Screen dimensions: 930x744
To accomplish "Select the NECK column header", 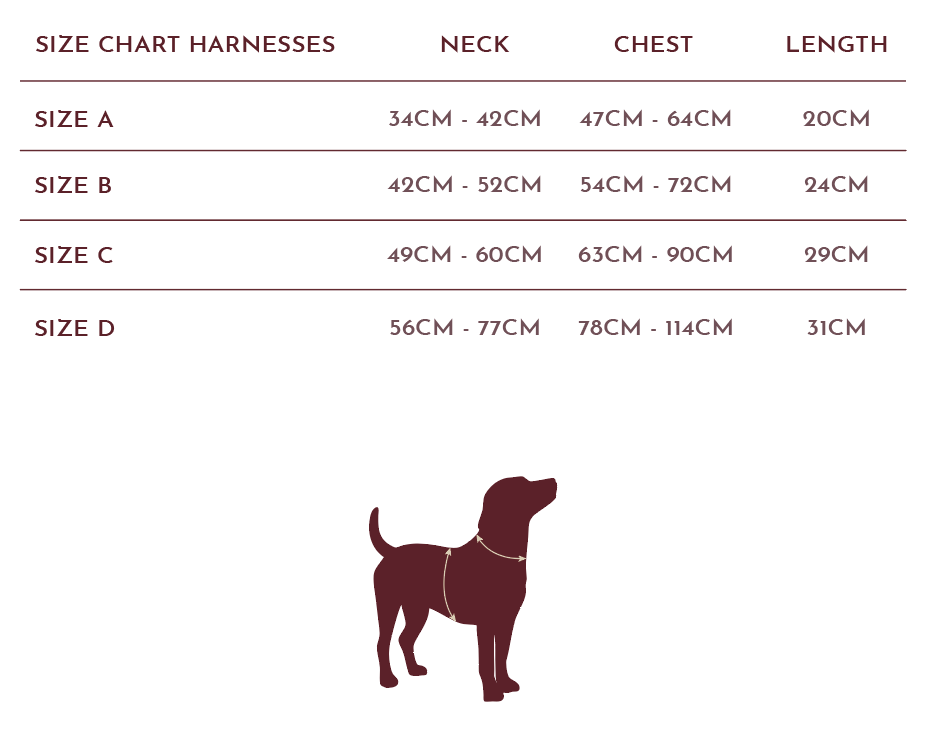I will [x=474, y=44].
